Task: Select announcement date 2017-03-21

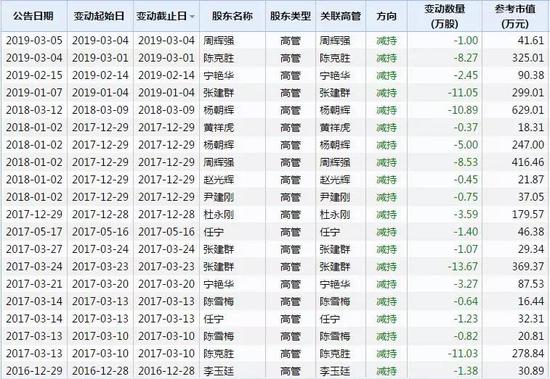Action: pos(34,284)
